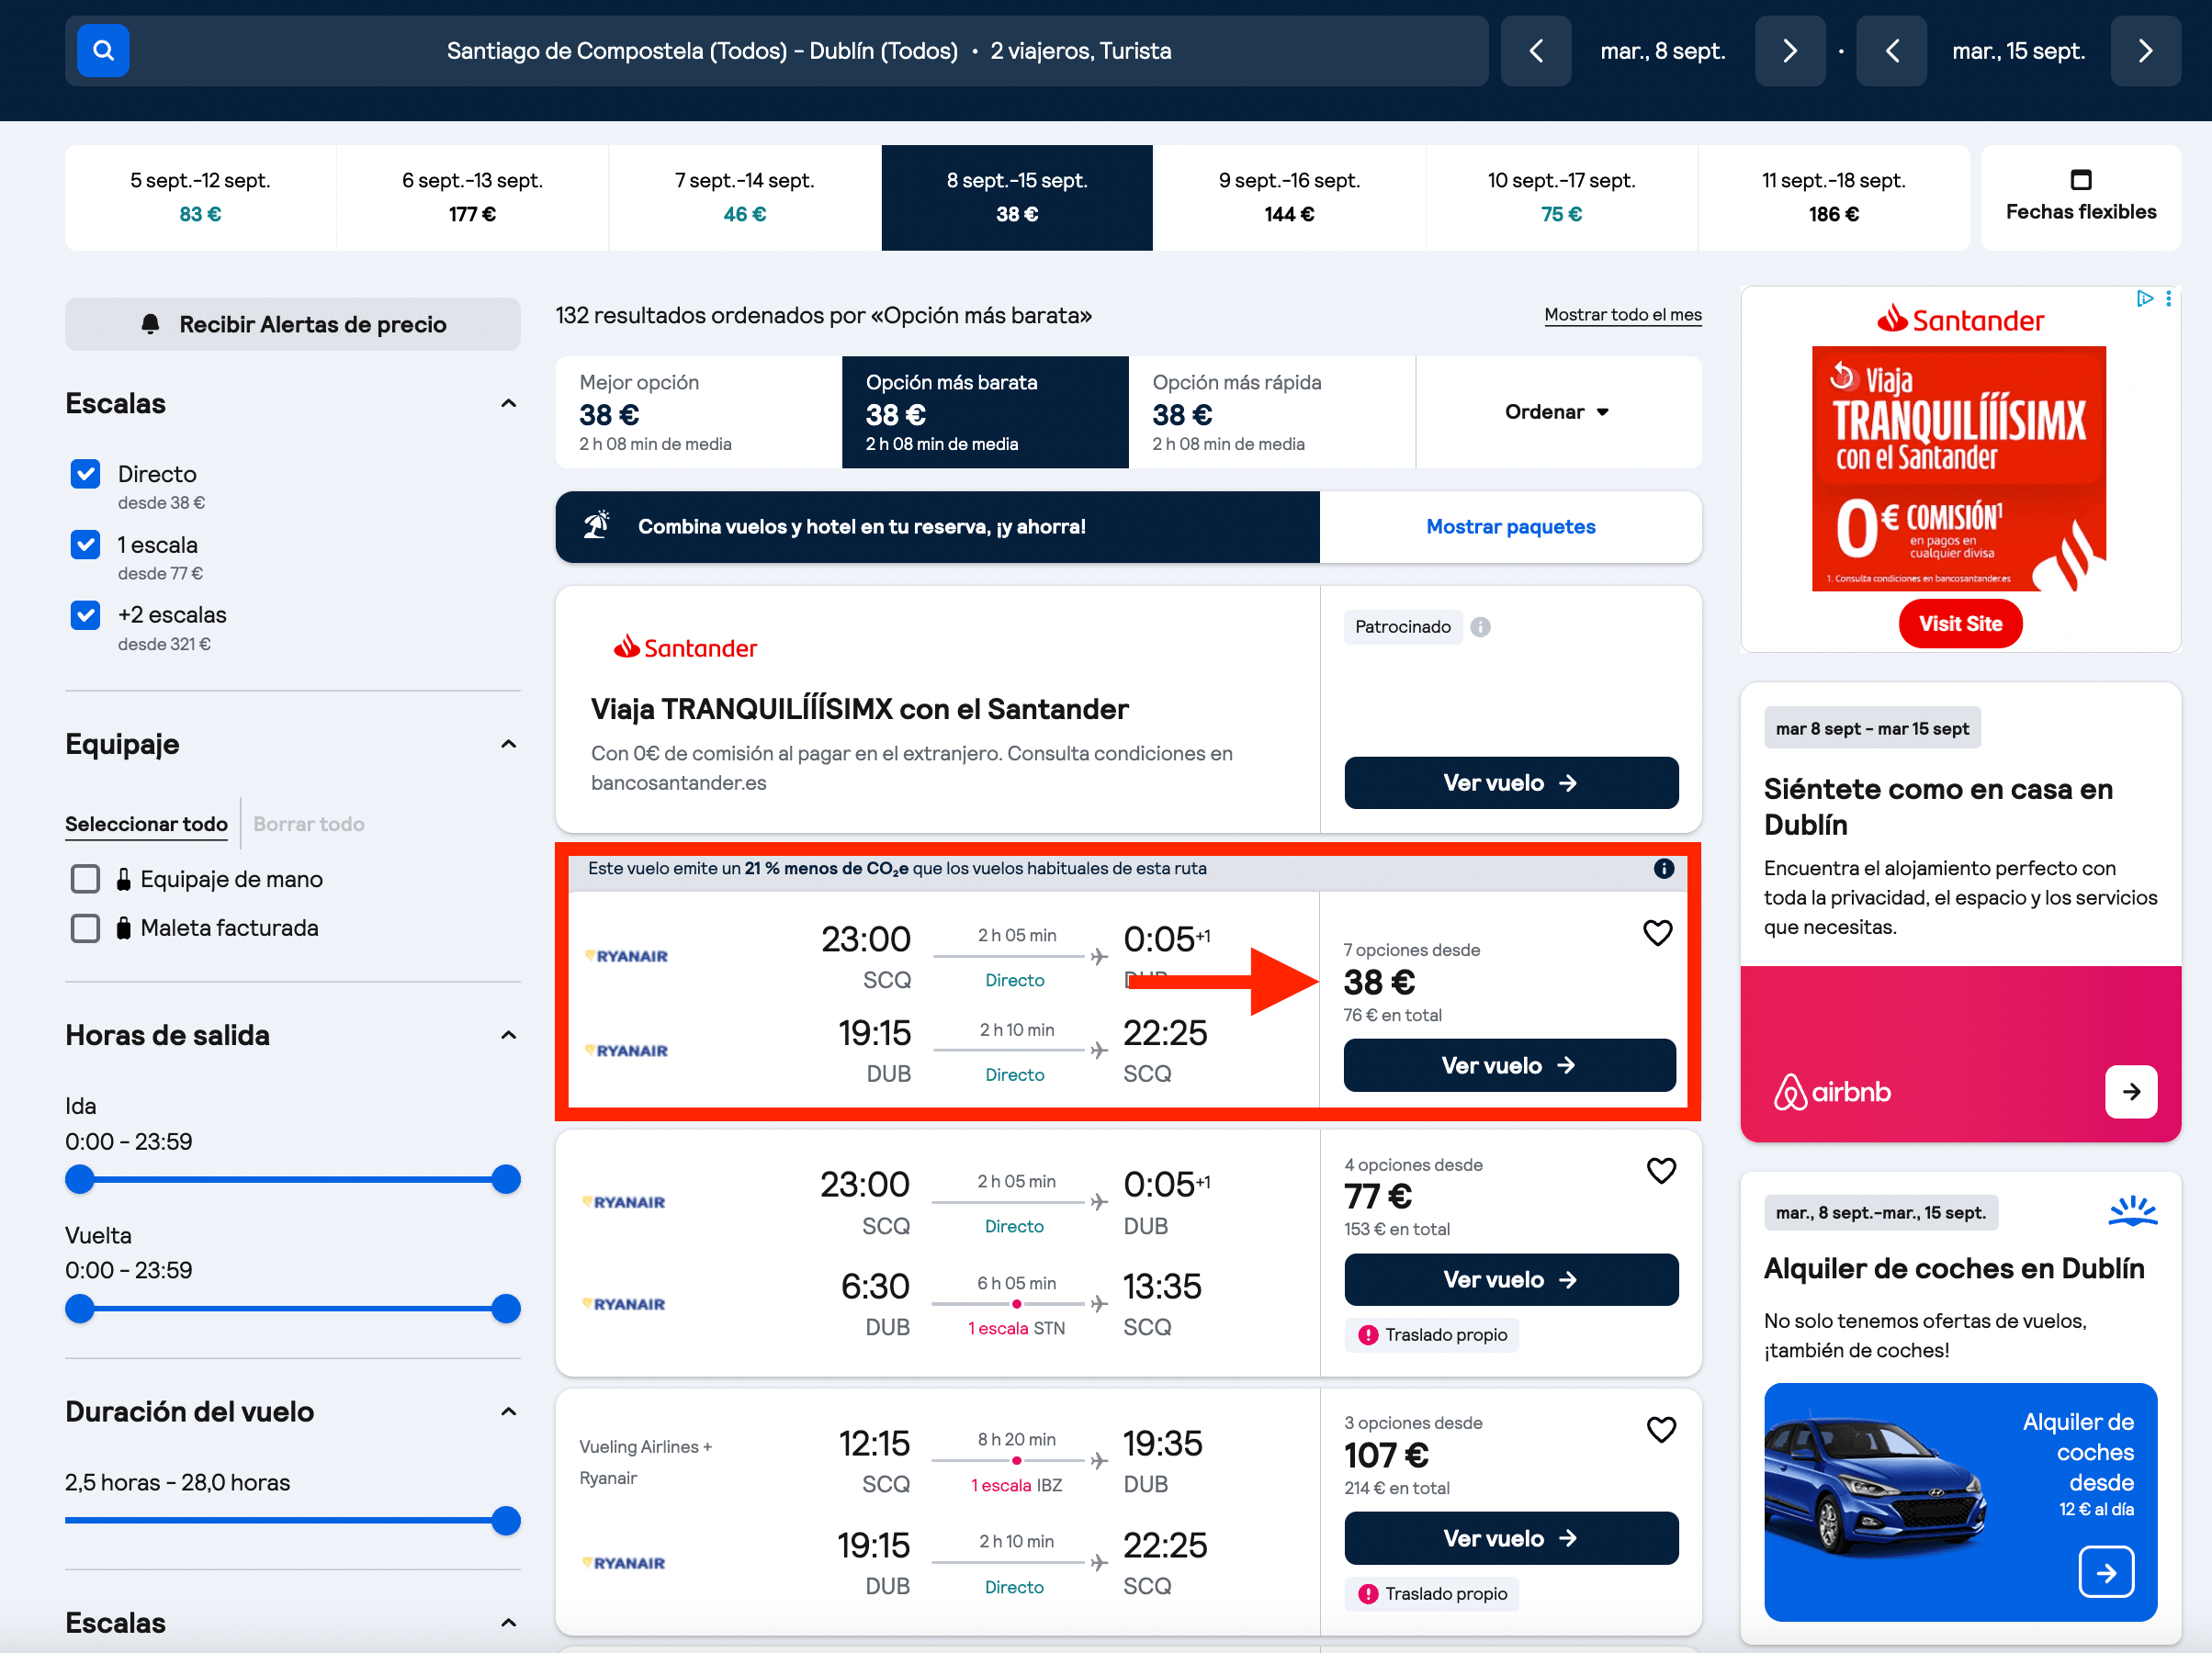Open the Ordenar dropdown

[1558, 412]
